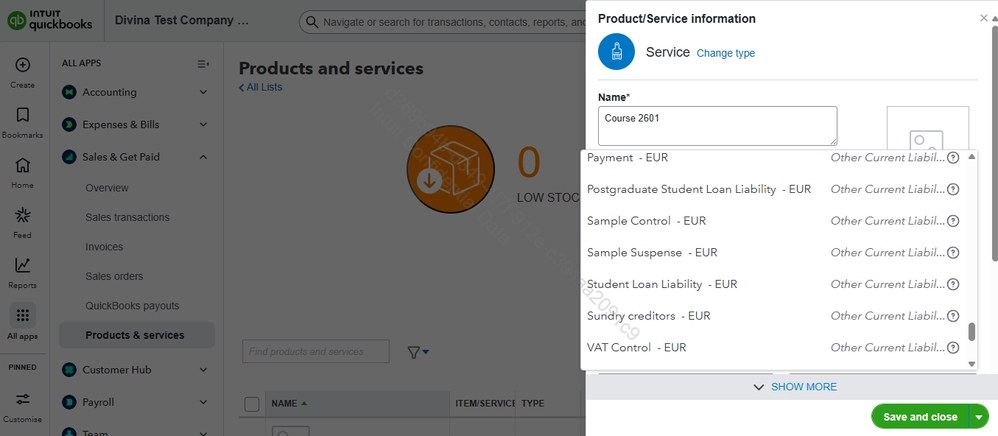Screen dimensions: 998x436
Task: Click the Create plus icon
Action: coord(22,66)
